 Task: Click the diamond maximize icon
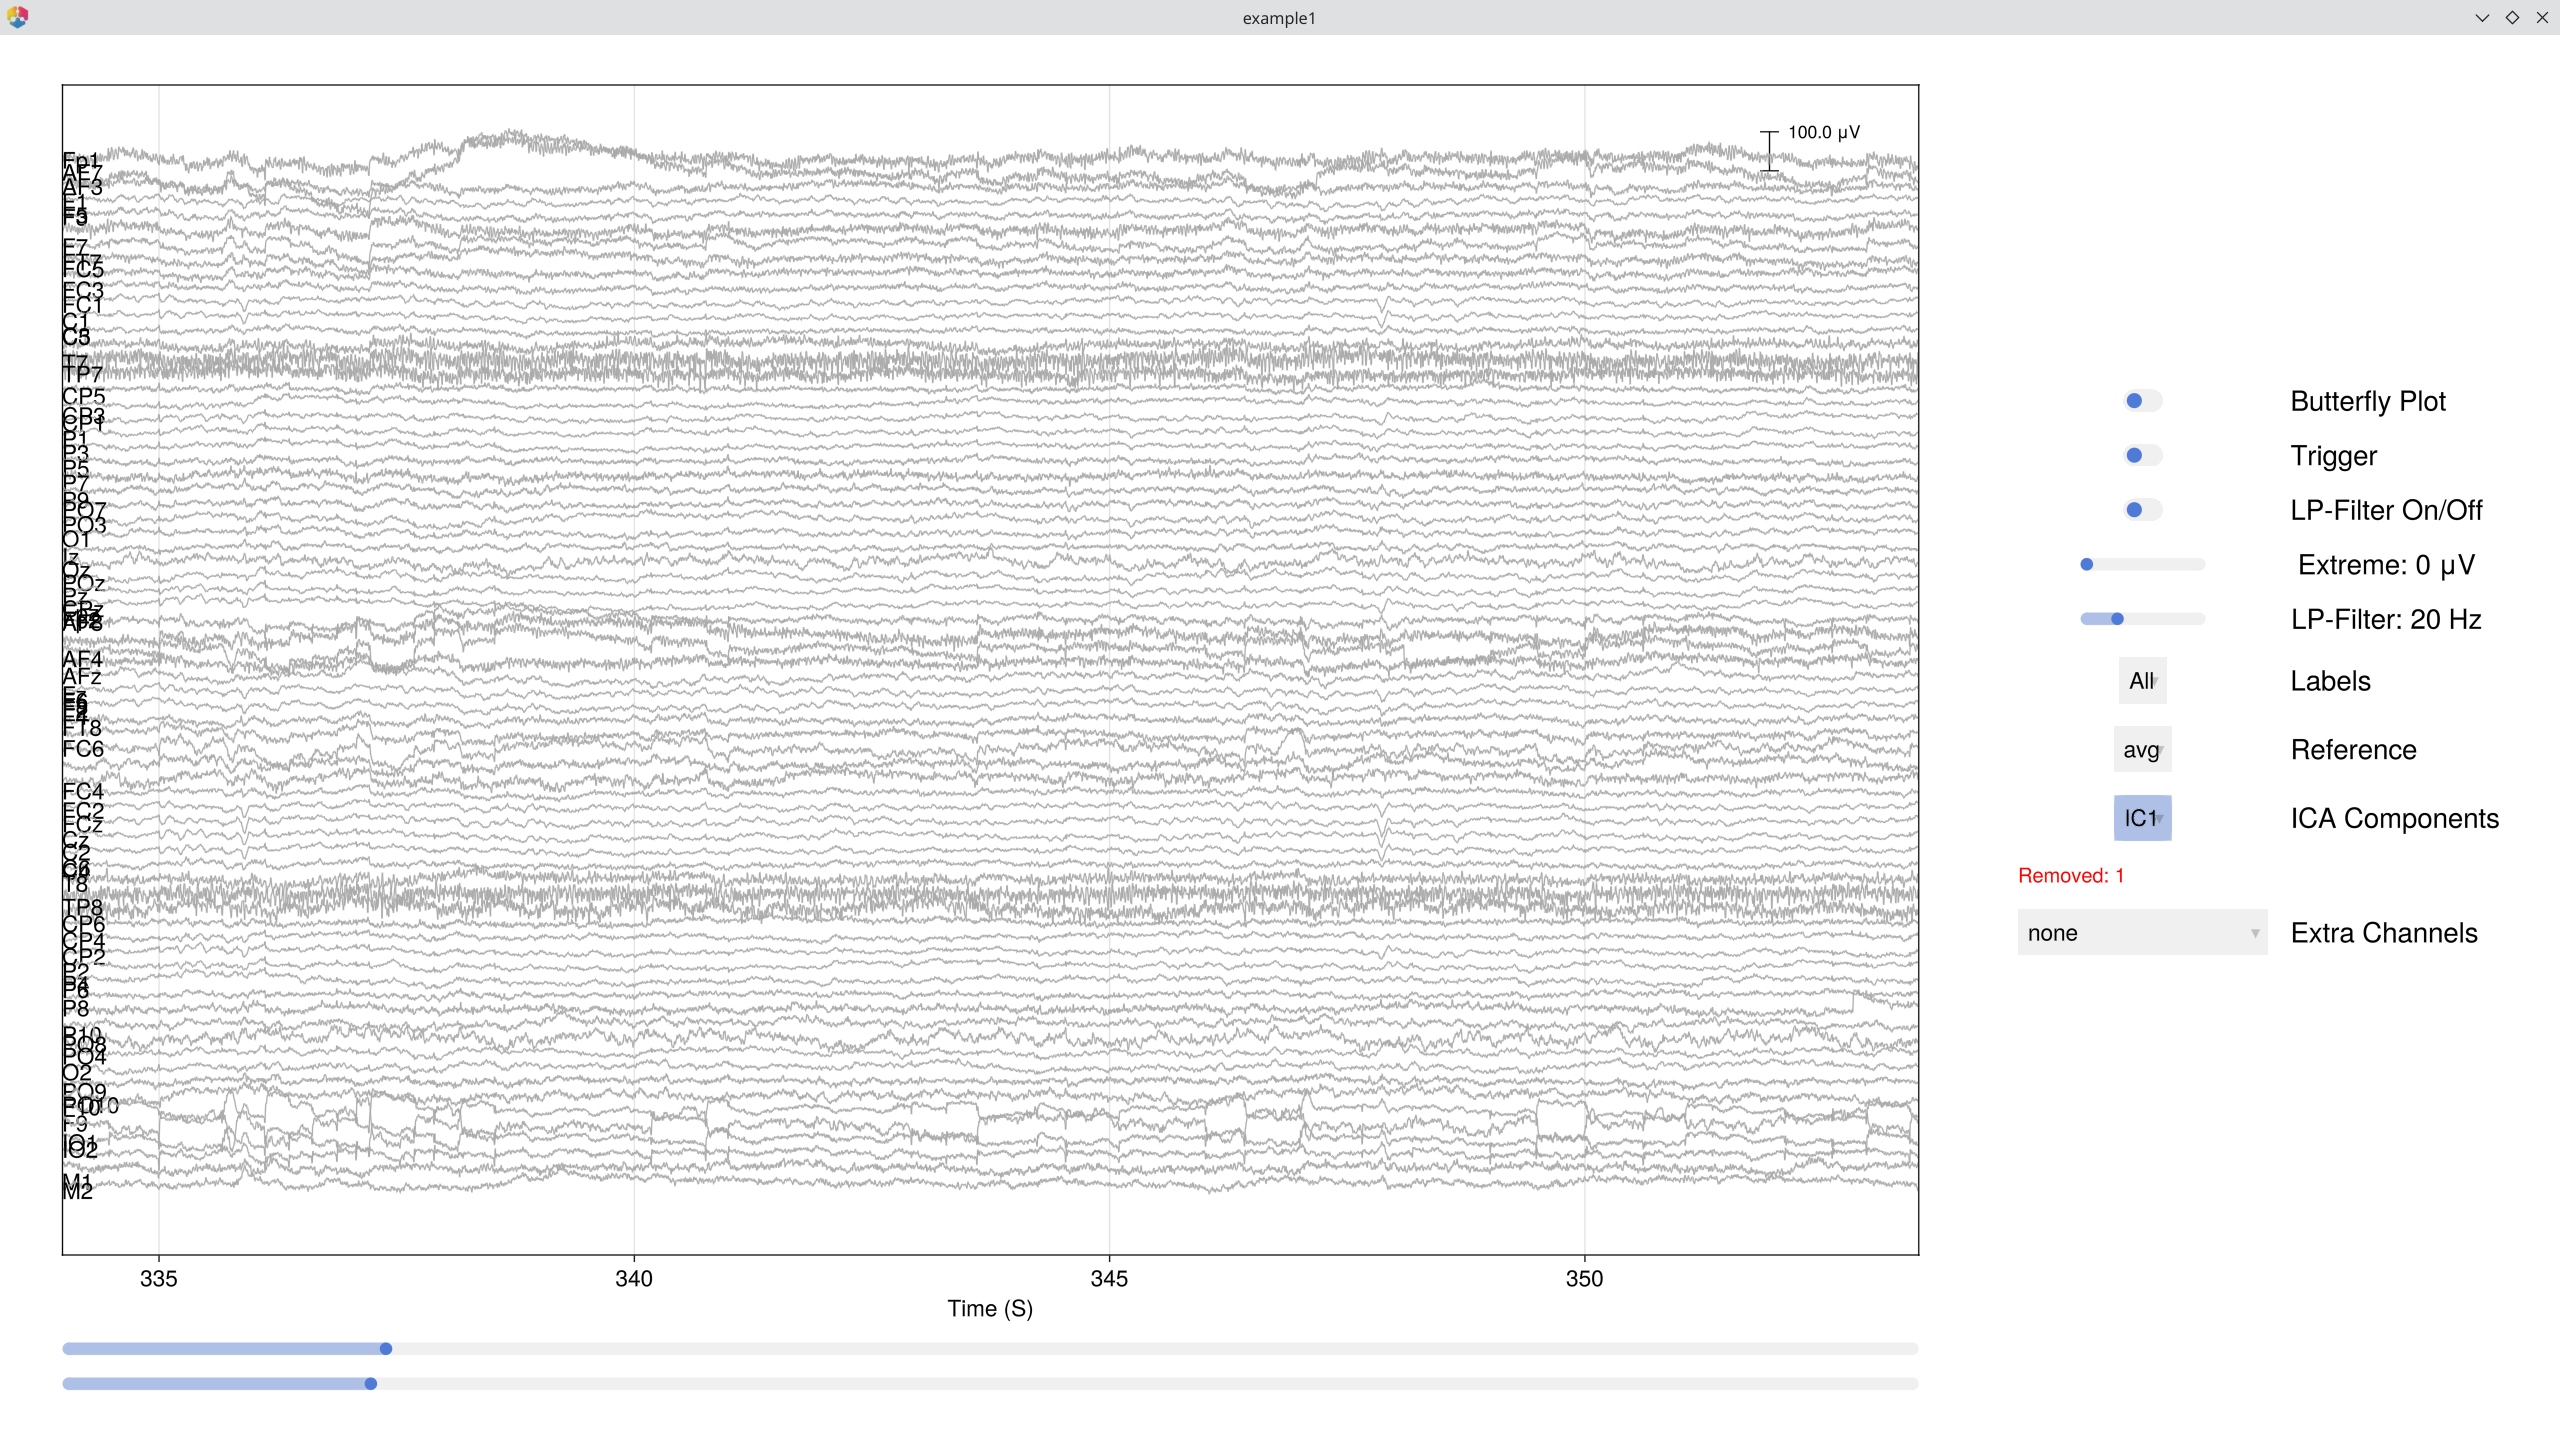pos(2512,17)
